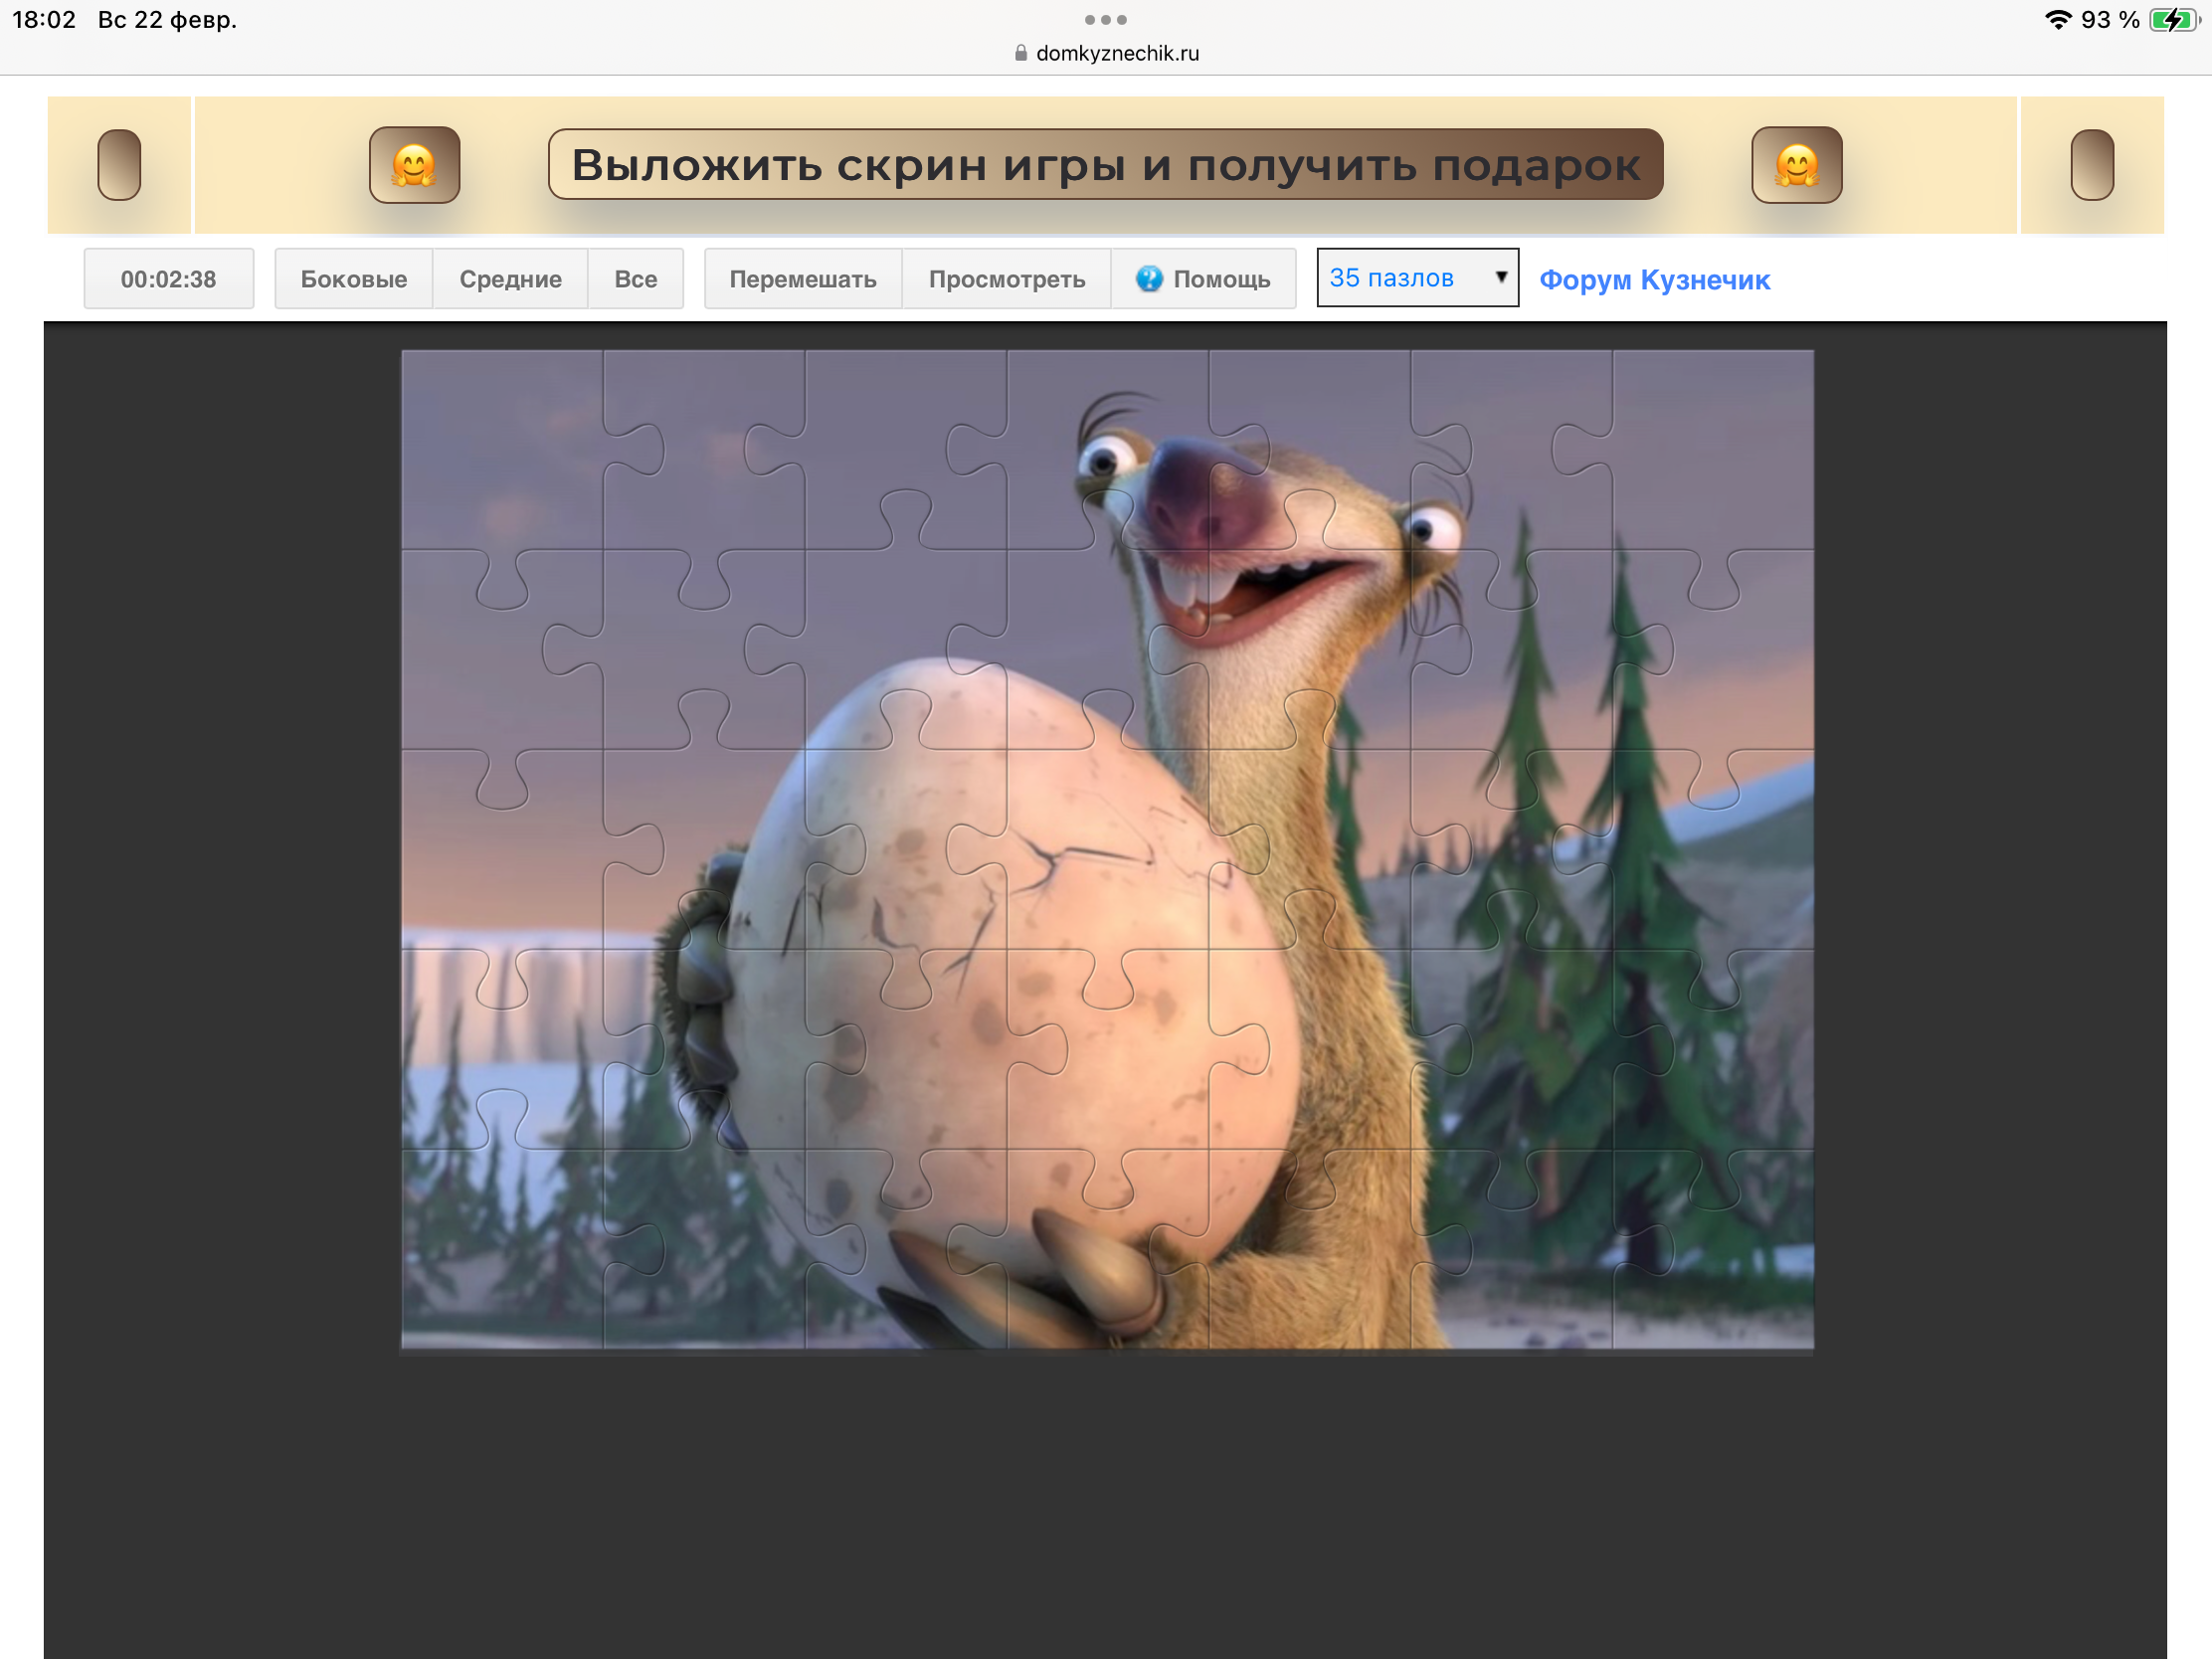Show all pieces with Все button
Screen dimensions: 2212x1659
(635, 279)
